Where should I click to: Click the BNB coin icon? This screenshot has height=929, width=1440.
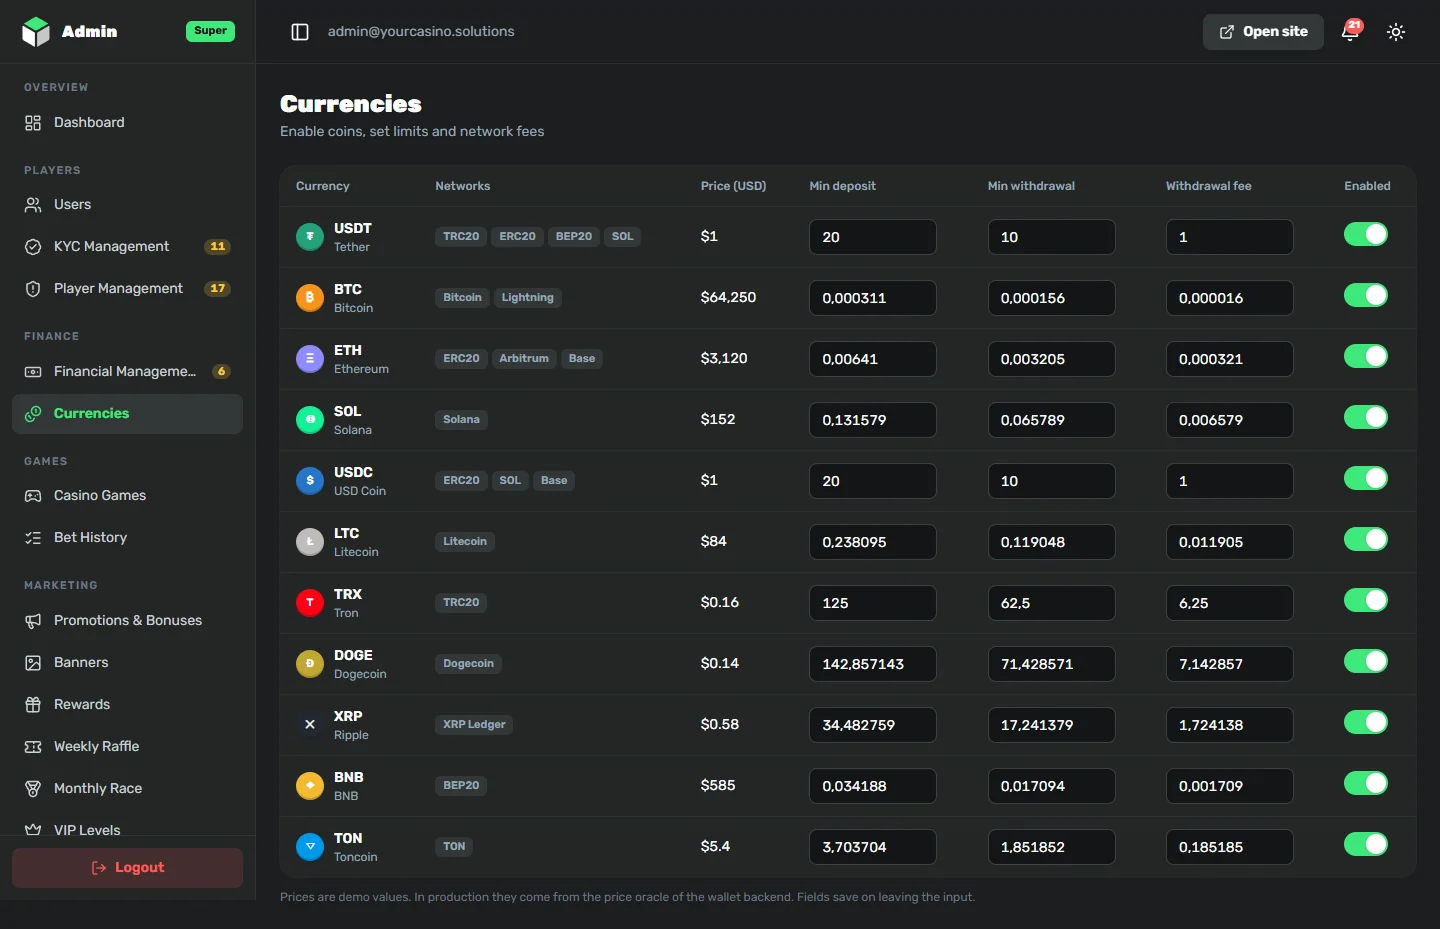(310, 786)
